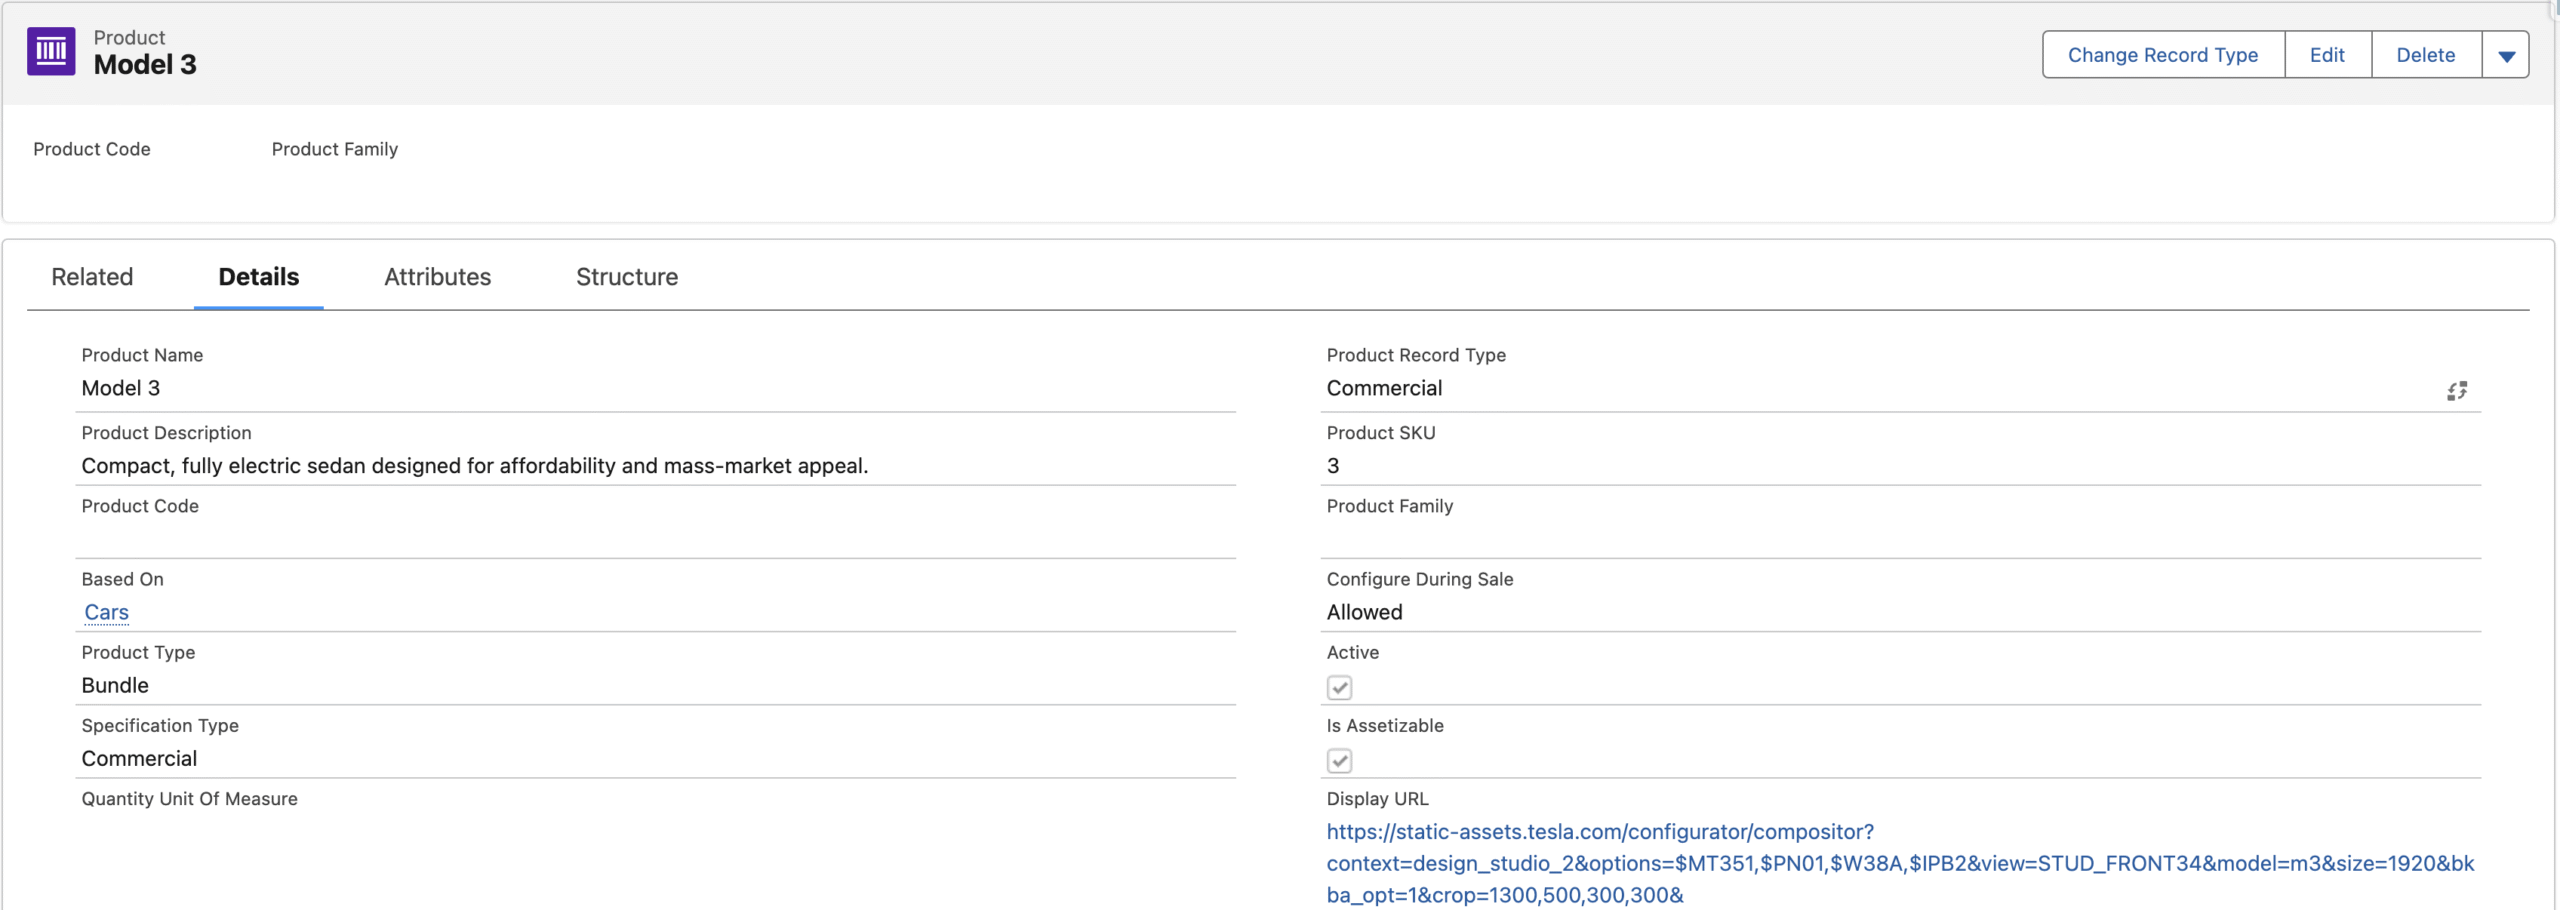Toggle the Active checkbox
The width and height of the screenshot is (2560, 910).
(1340, 687)
